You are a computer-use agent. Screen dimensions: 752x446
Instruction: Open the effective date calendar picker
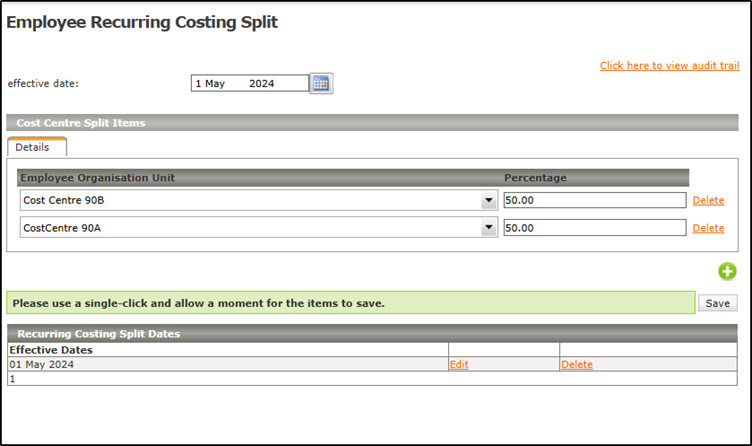(321, 83)
